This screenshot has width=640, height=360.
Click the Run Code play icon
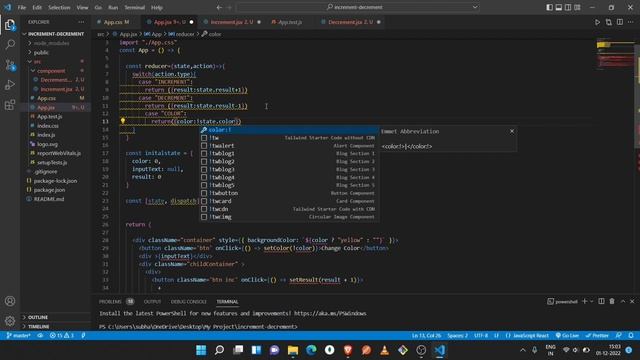point(597,22)
